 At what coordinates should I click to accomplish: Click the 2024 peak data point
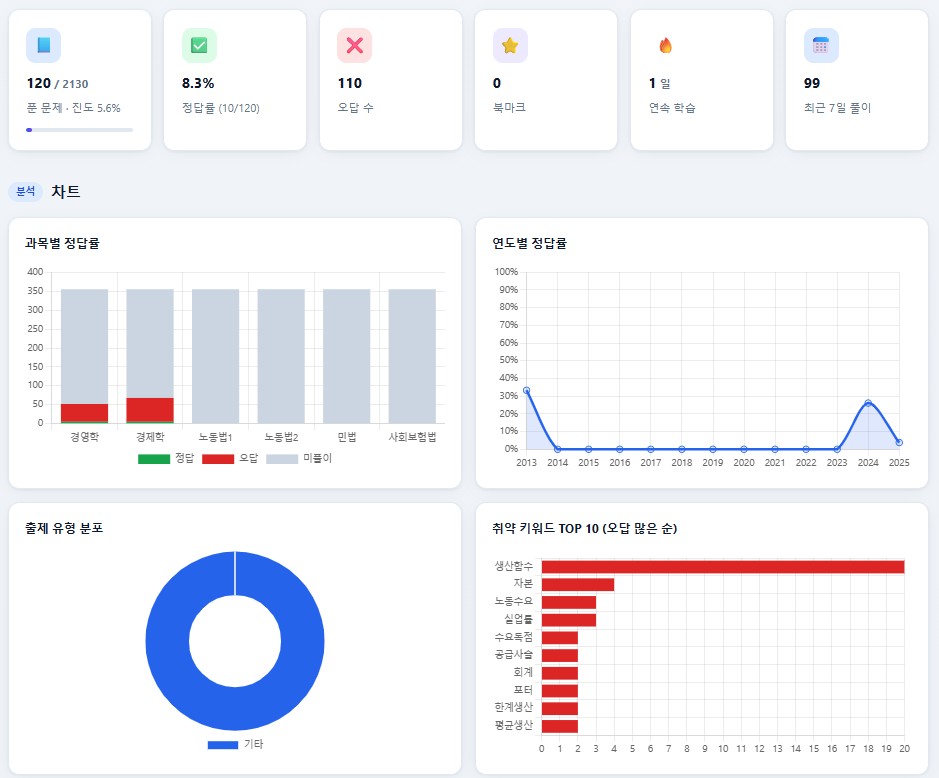click(868, 403)
